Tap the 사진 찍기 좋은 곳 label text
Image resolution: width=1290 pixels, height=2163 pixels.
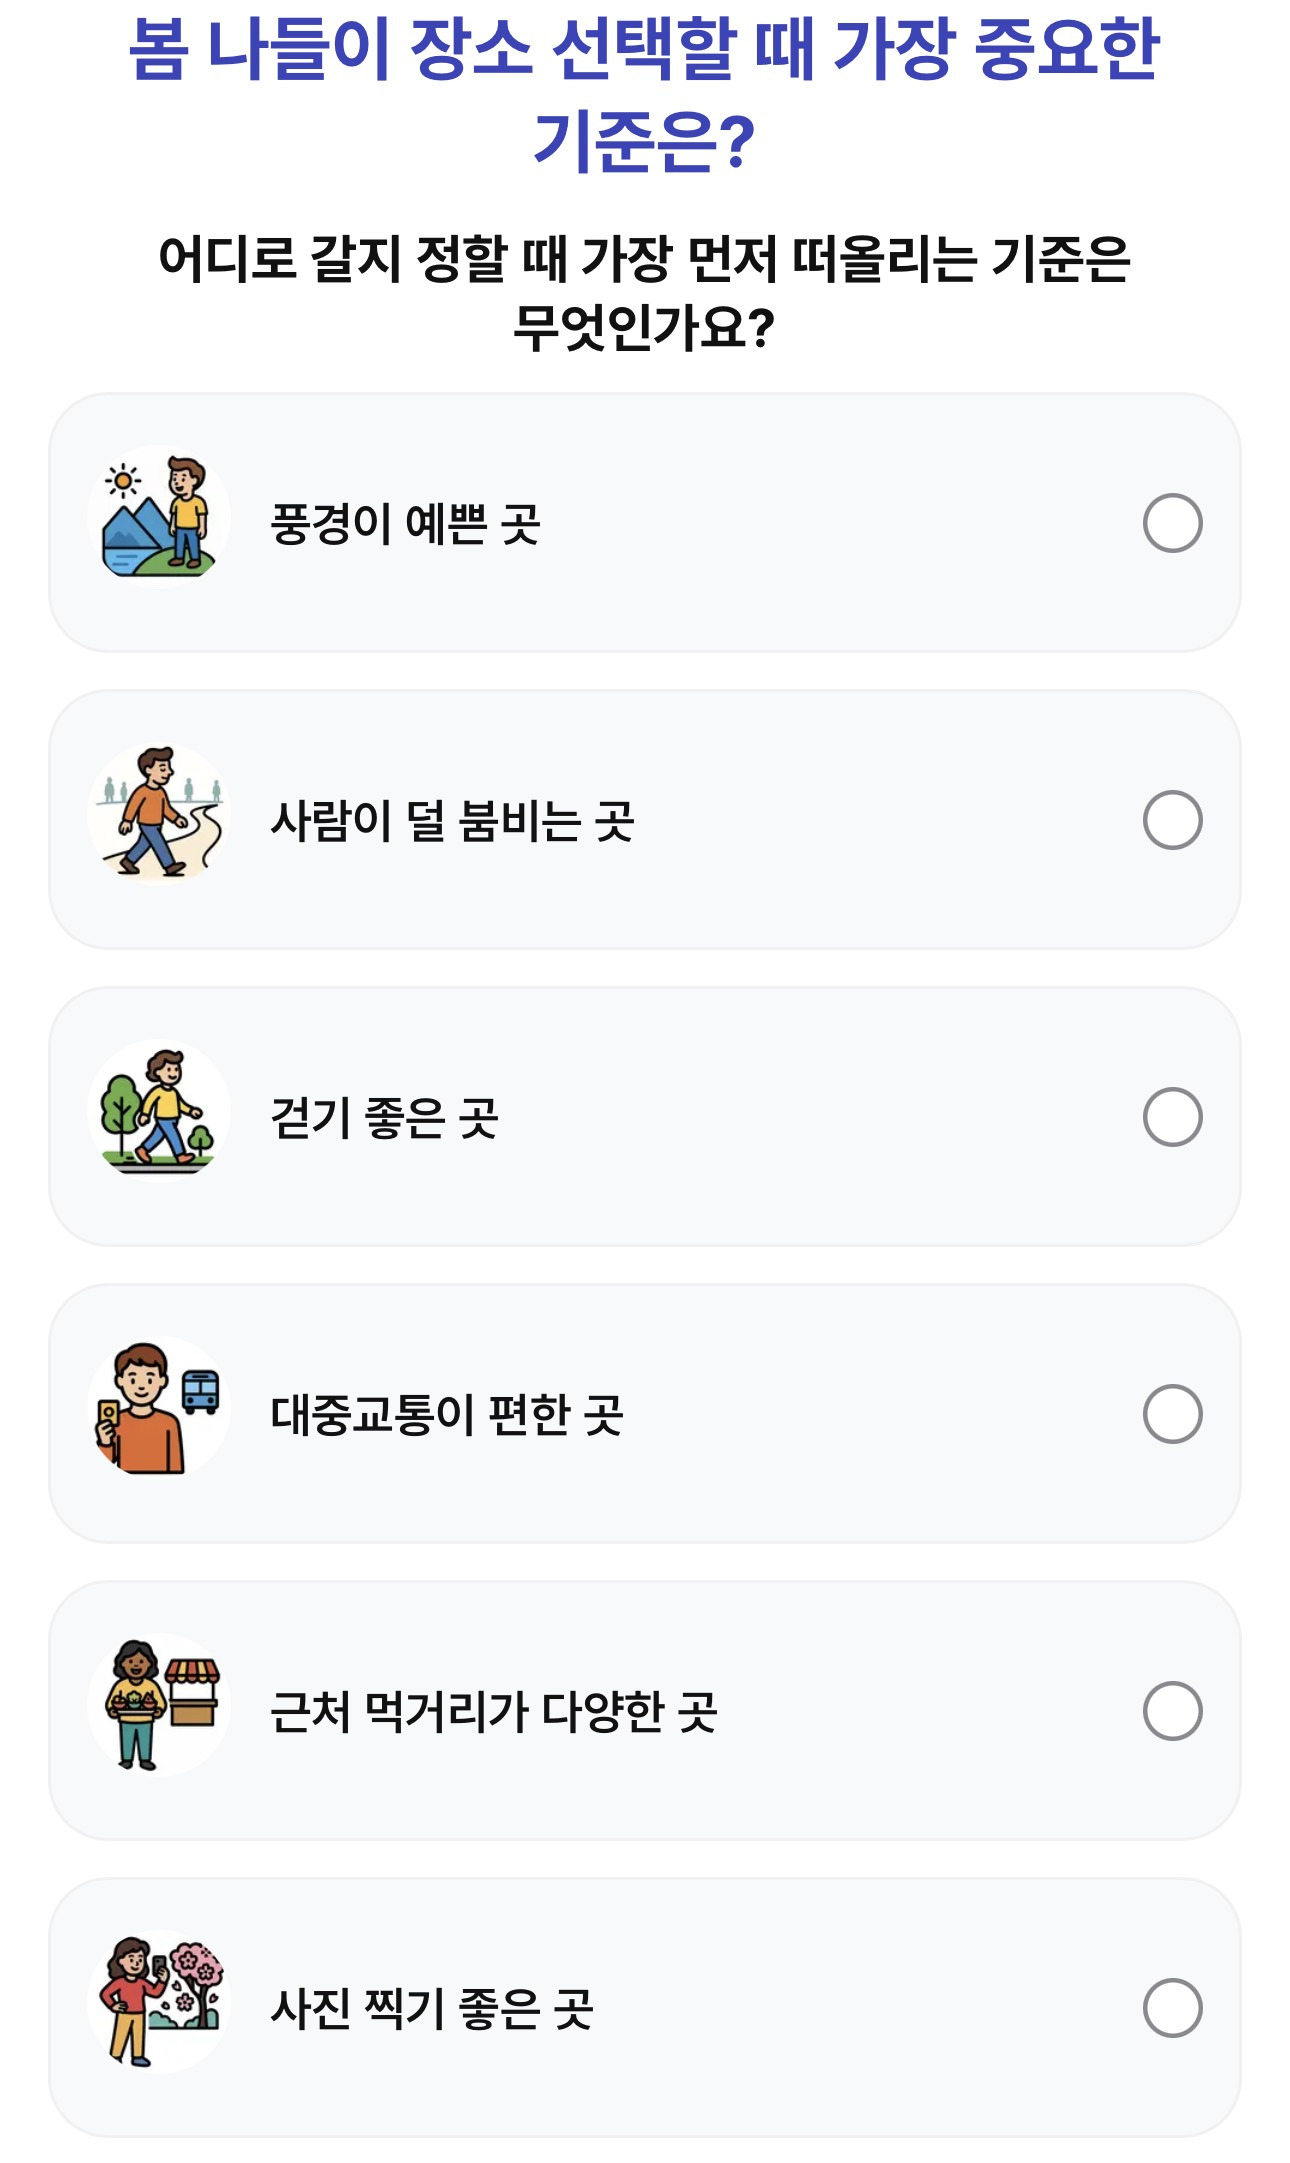pyautogui.click(x=432, y=2009)
